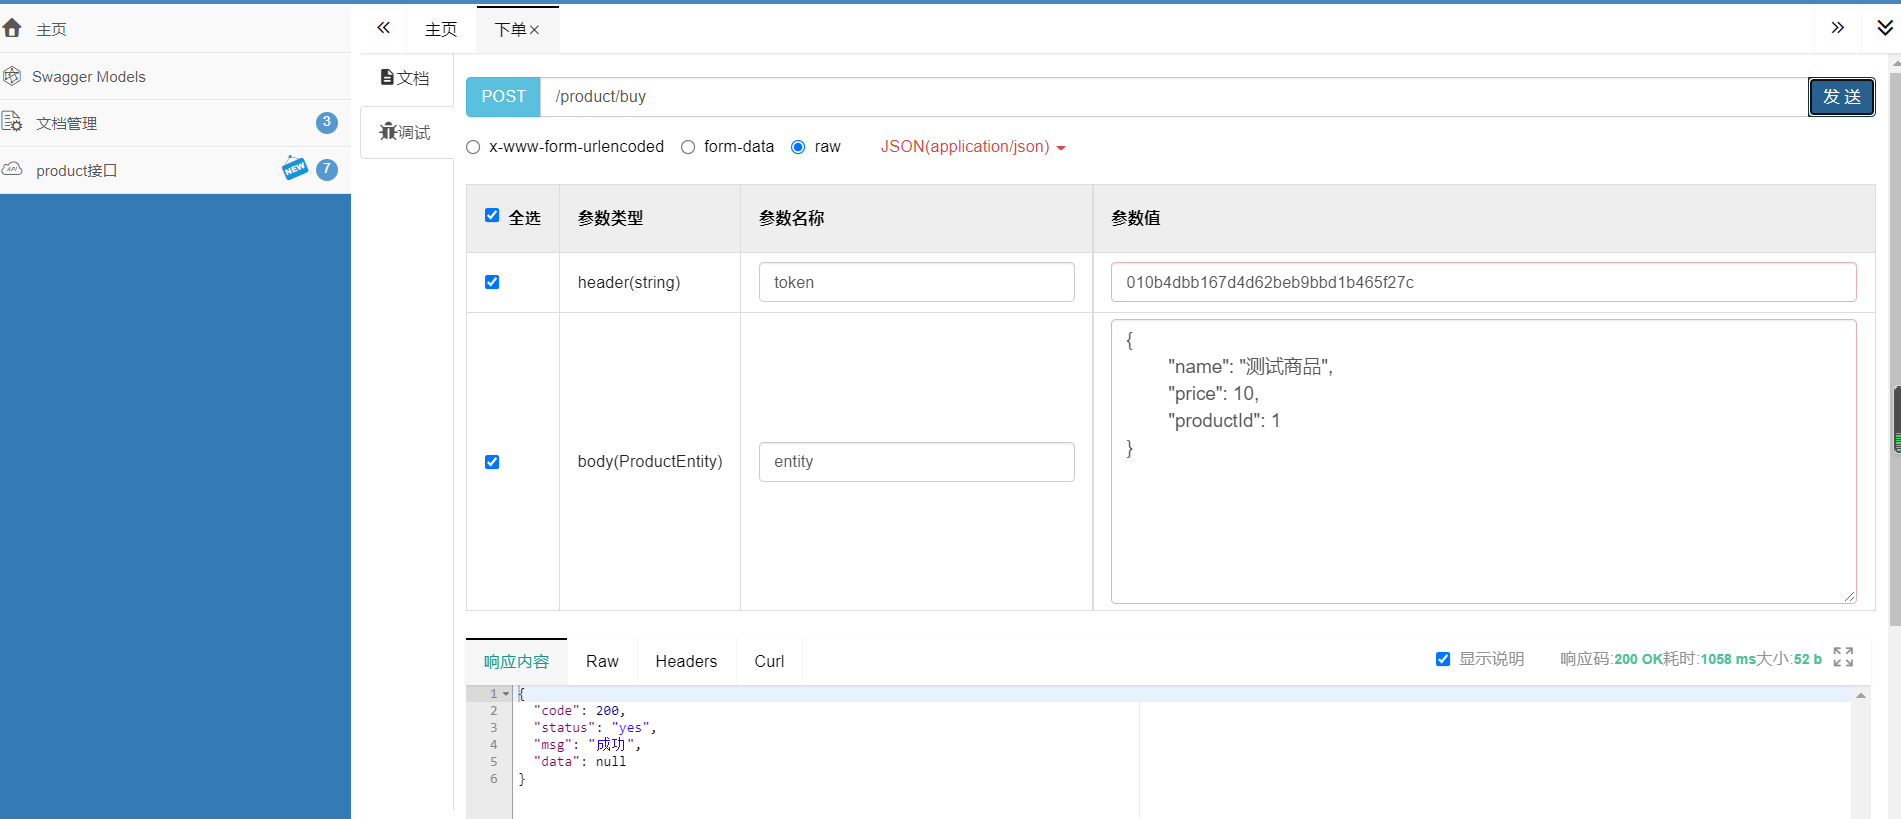Screen dimensions: 1901x819
Task: Toggle the 全选 checkbox
Action: click(492, 215)
